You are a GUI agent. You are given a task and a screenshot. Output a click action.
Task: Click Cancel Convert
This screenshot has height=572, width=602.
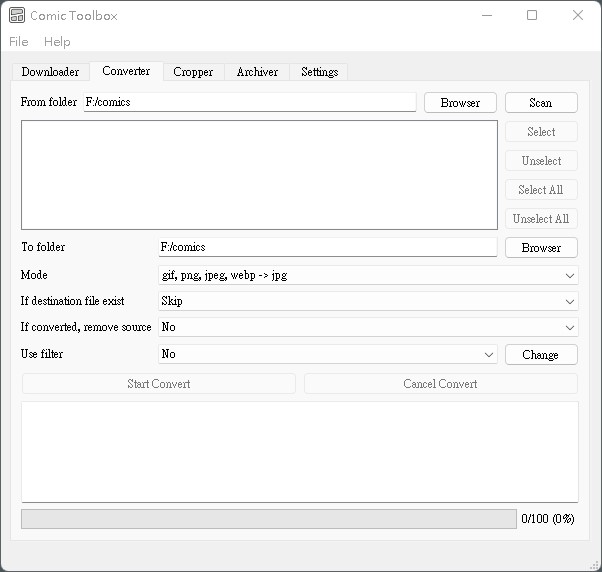pos(441,384)
